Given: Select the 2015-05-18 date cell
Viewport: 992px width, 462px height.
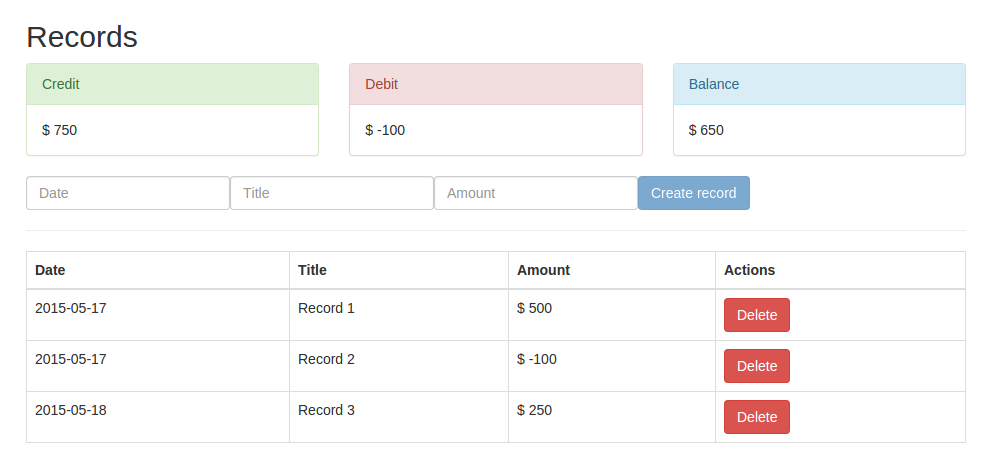Looking at the screenshot, I should click(70, 410).
